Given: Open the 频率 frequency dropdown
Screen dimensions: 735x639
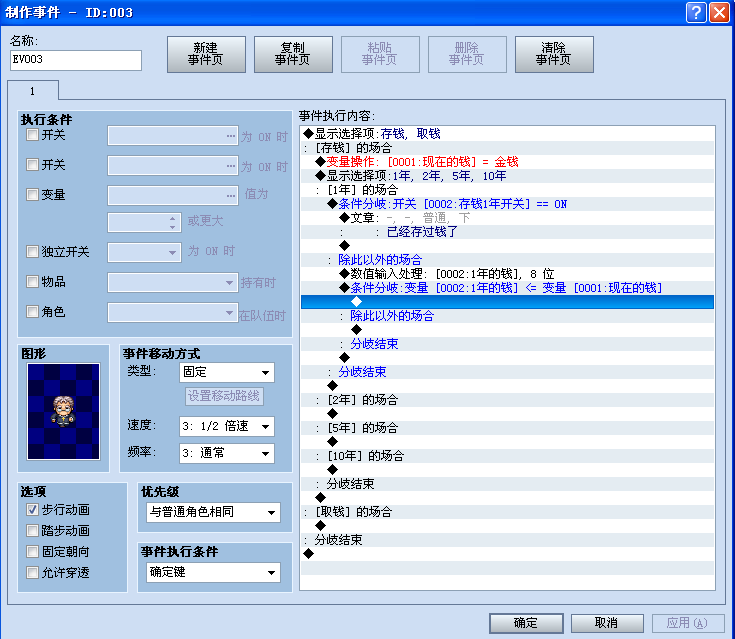Looking at the screenshot, I should coord(227,453).
